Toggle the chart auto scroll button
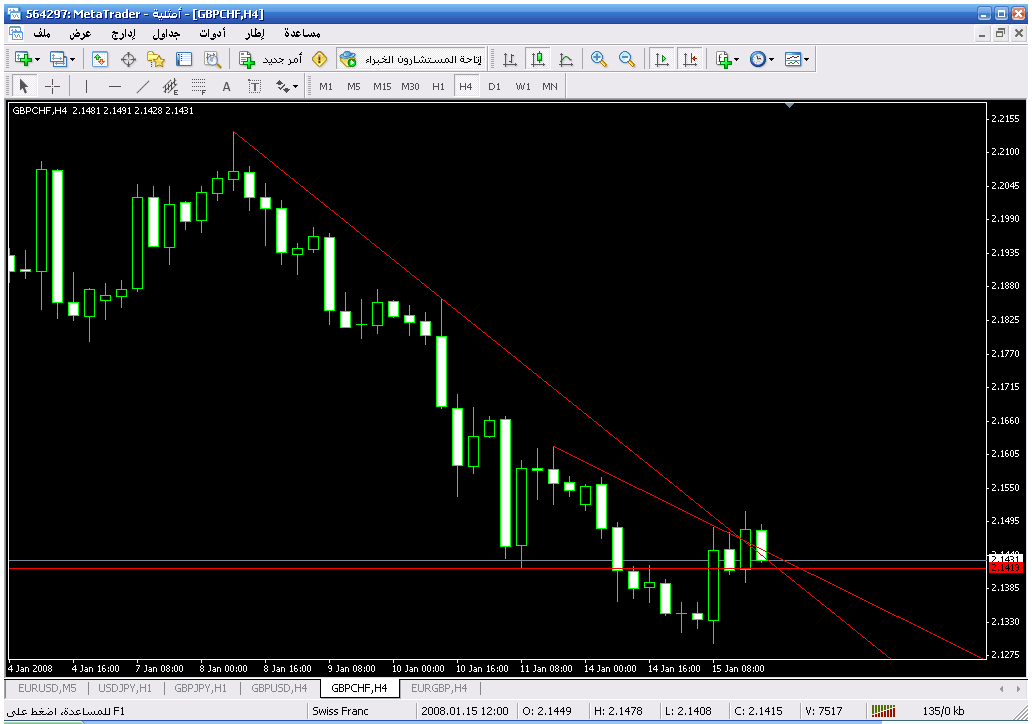 pyautogui.click(x=661, y=59)
